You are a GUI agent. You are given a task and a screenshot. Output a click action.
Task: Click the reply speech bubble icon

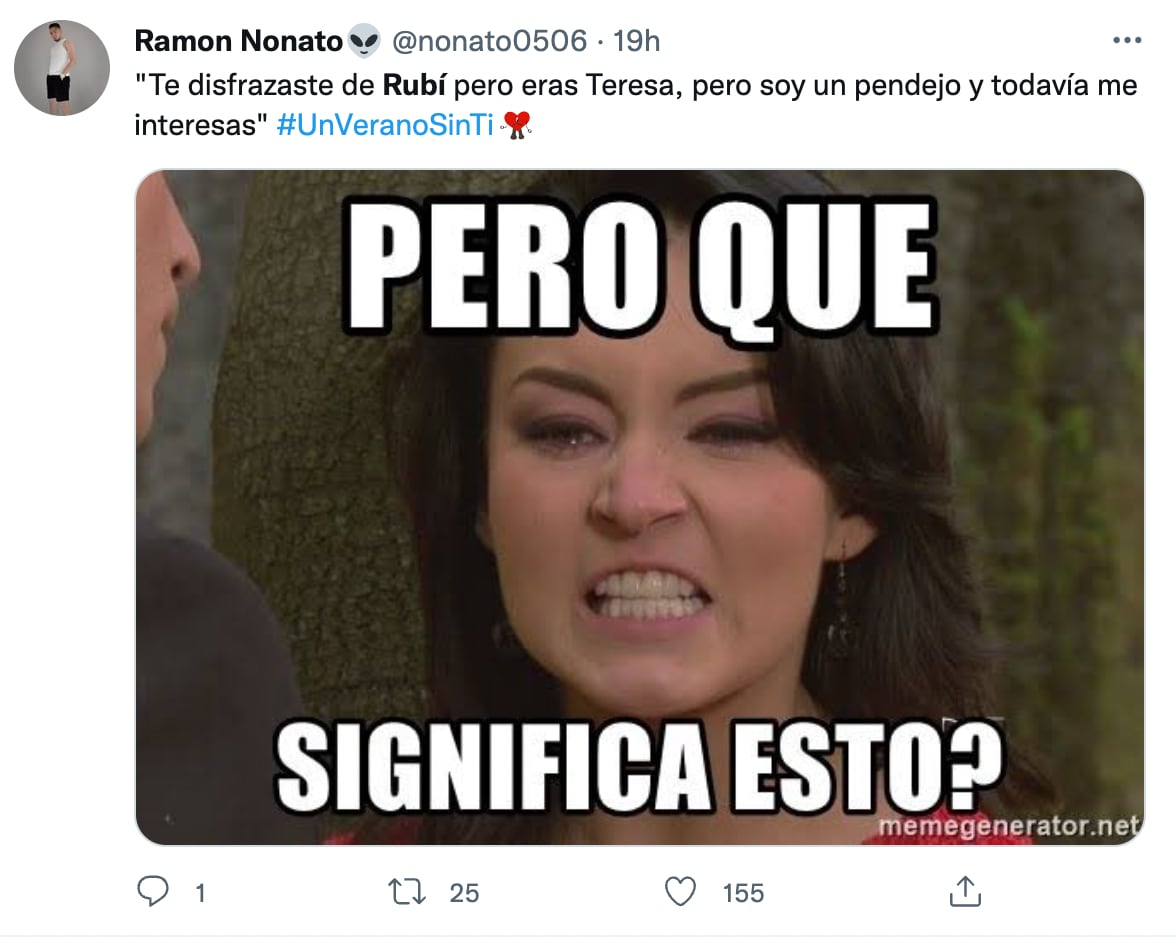point(153,891)
